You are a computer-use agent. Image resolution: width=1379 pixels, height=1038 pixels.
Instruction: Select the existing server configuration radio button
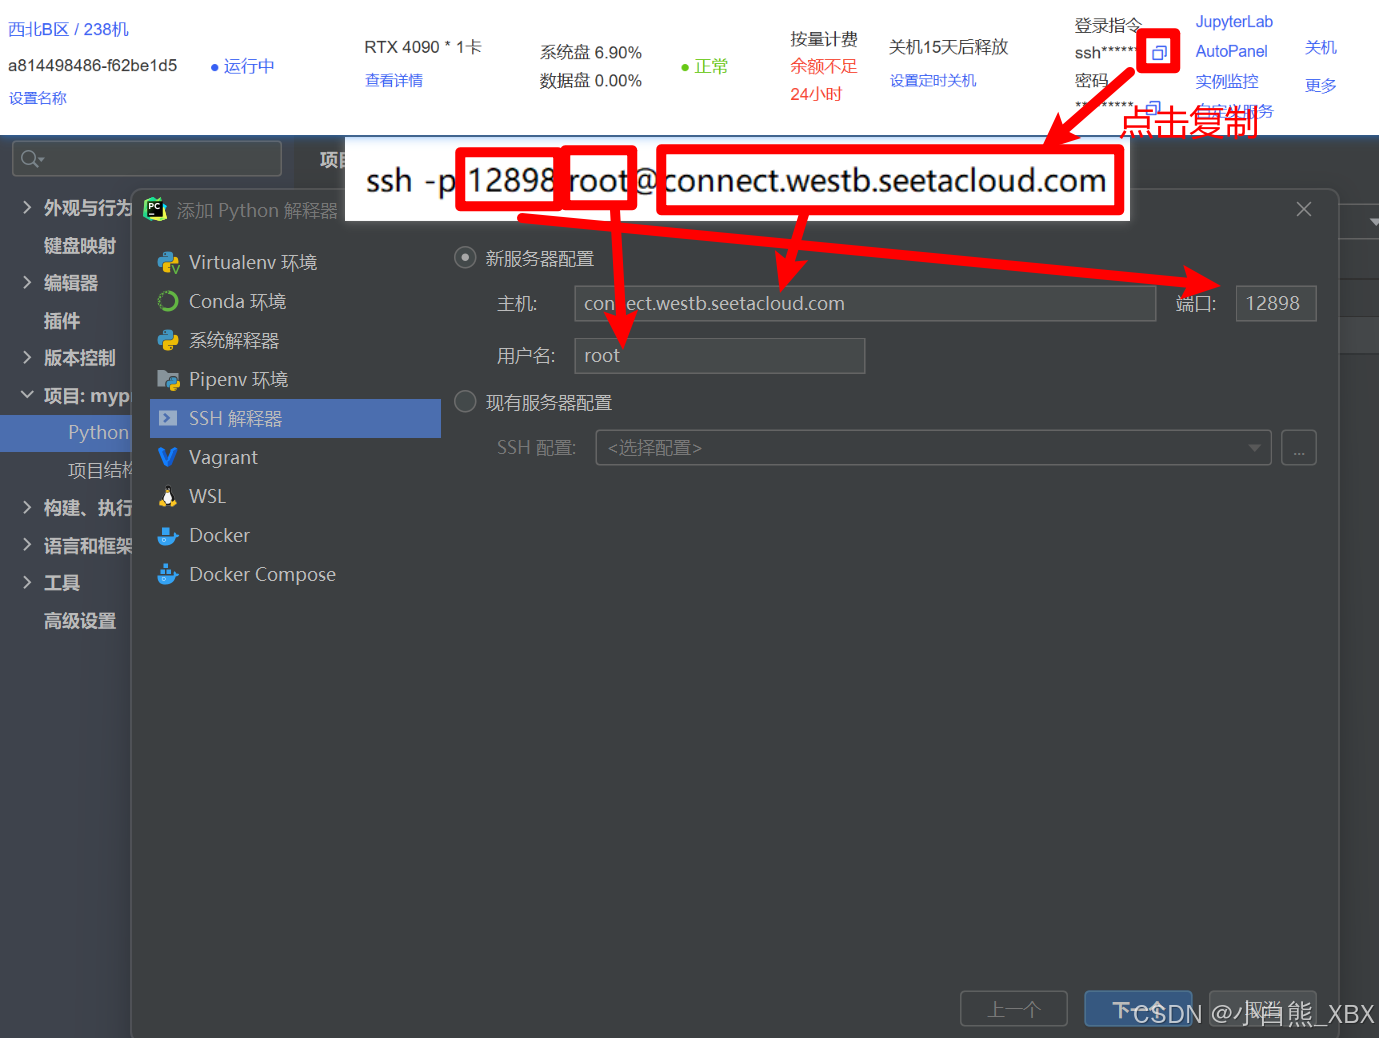pos(465,402)
